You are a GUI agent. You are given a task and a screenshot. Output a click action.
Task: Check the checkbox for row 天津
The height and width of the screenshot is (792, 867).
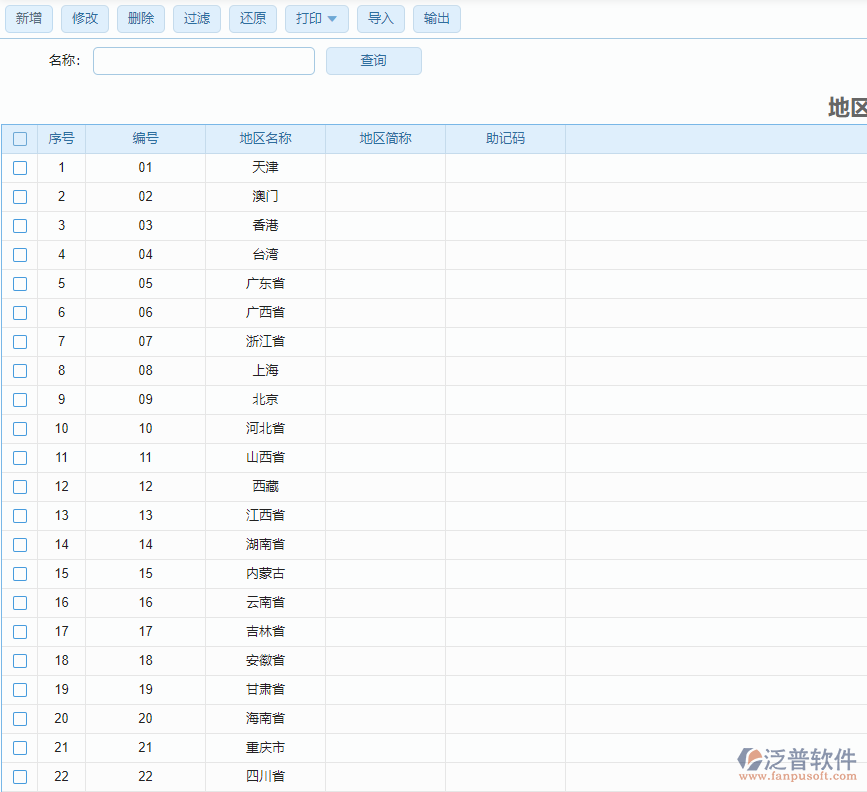20,168
